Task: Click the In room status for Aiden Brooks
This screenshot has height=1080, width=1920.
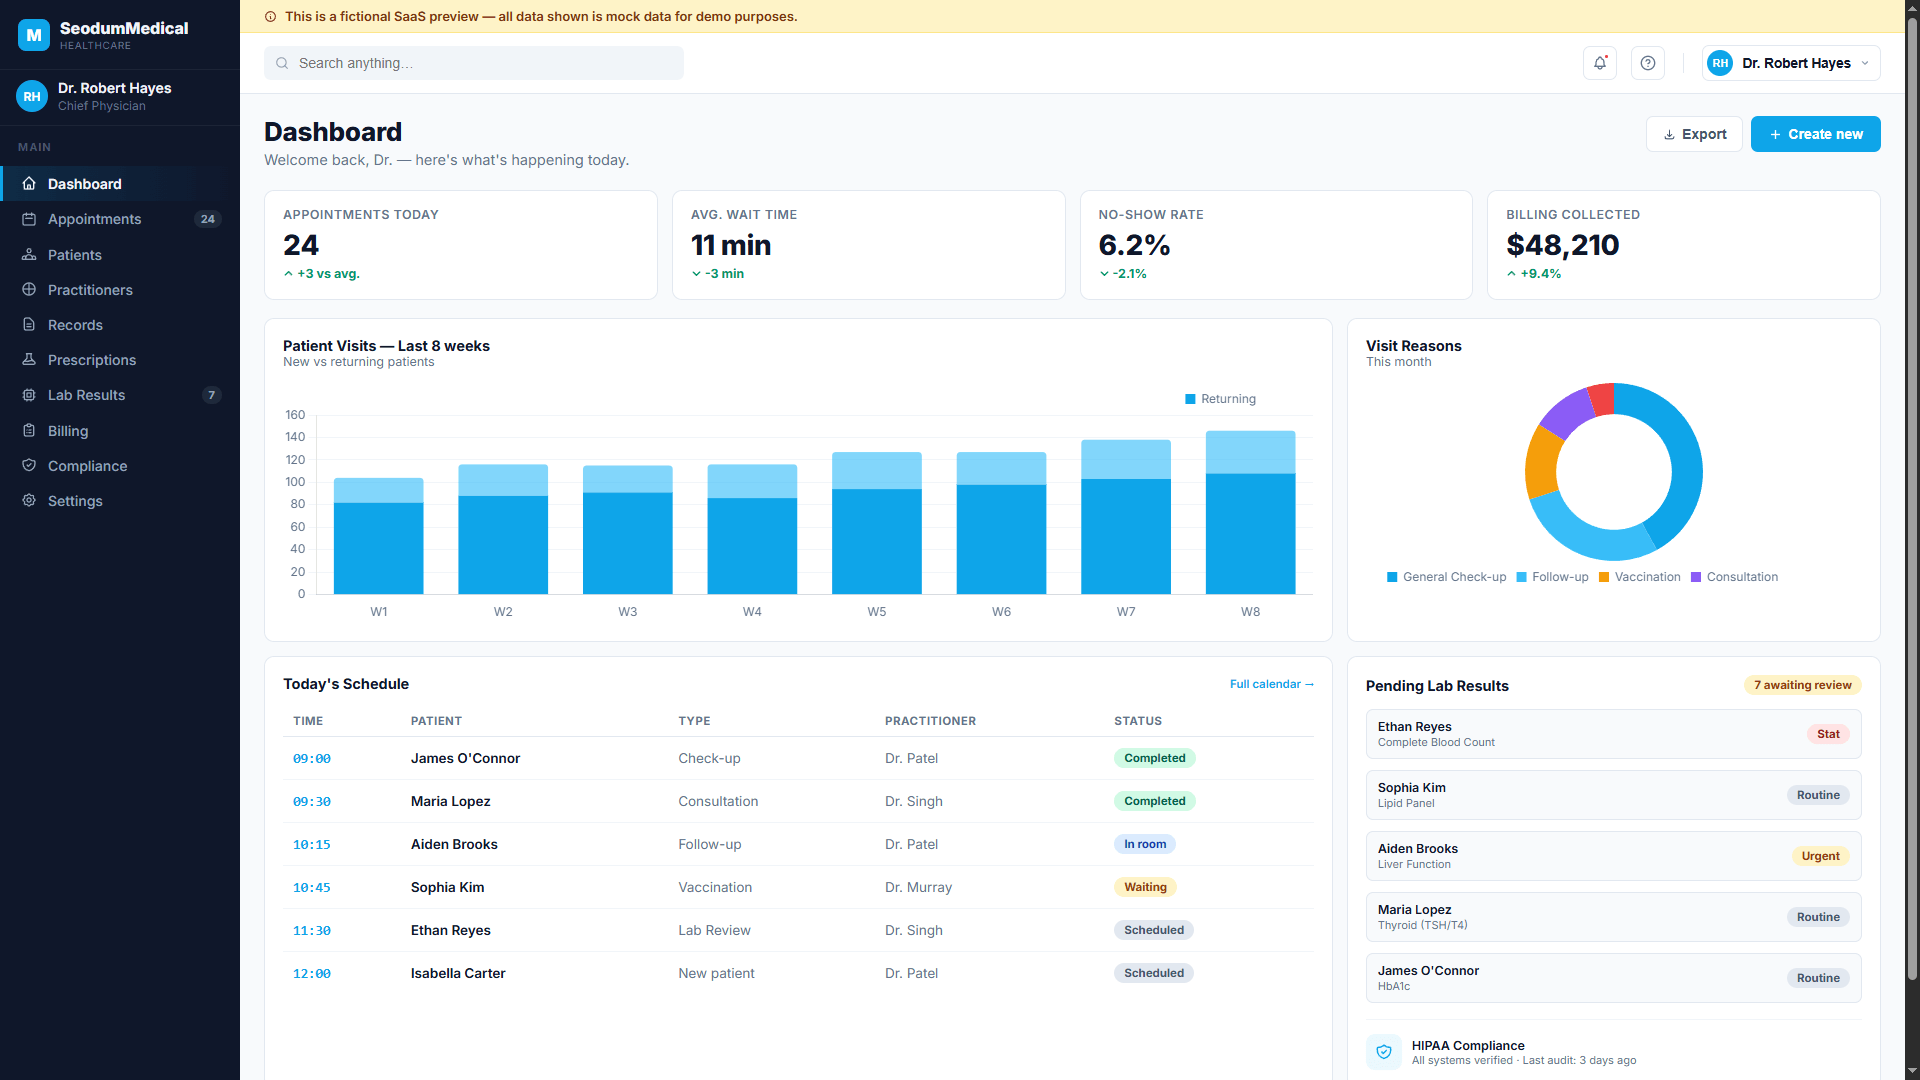Action: click(1145, 844)
